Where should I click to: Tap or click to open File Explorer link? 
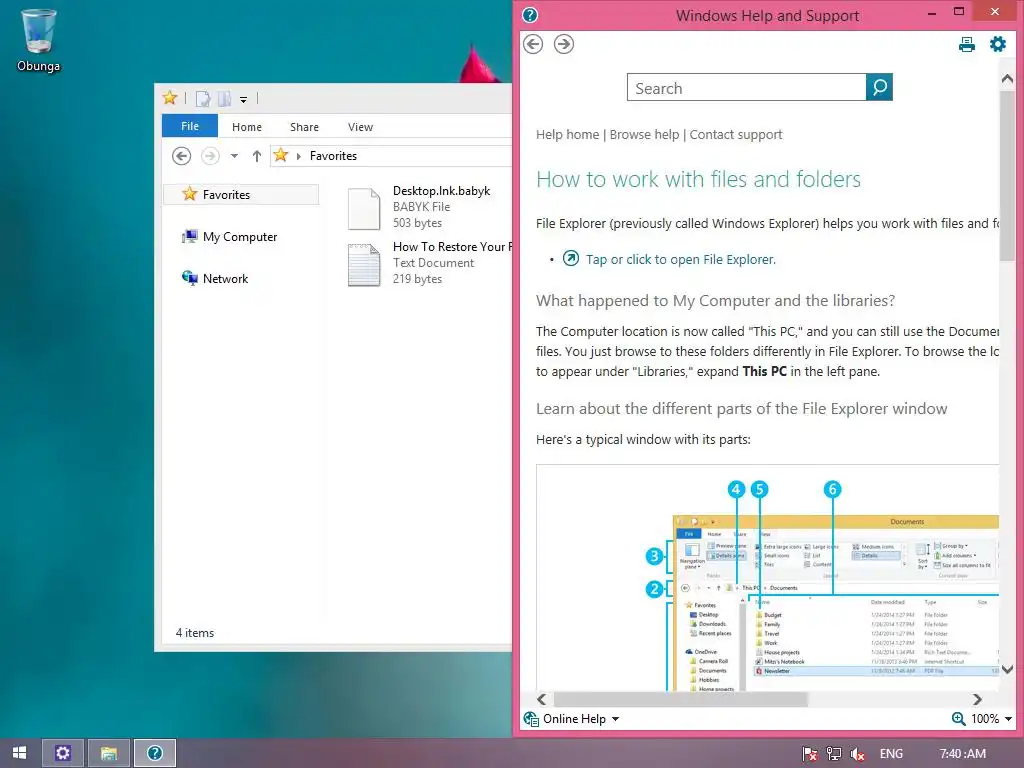[680, 259]
